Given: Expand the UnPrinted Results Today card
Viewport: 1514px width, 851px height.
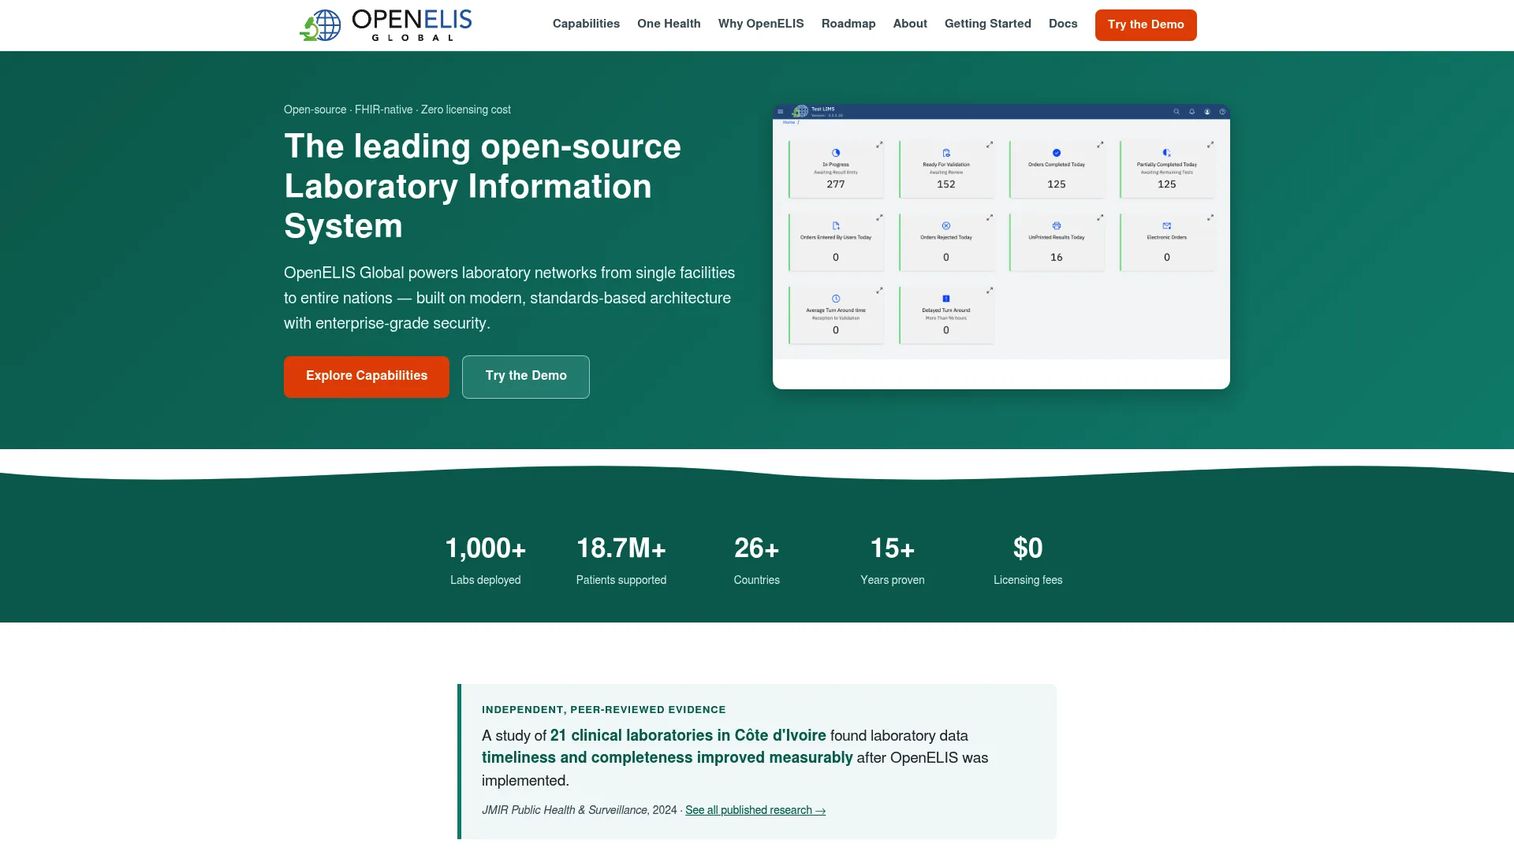Looking at the screenshot, I should [x=1100, y=218].
